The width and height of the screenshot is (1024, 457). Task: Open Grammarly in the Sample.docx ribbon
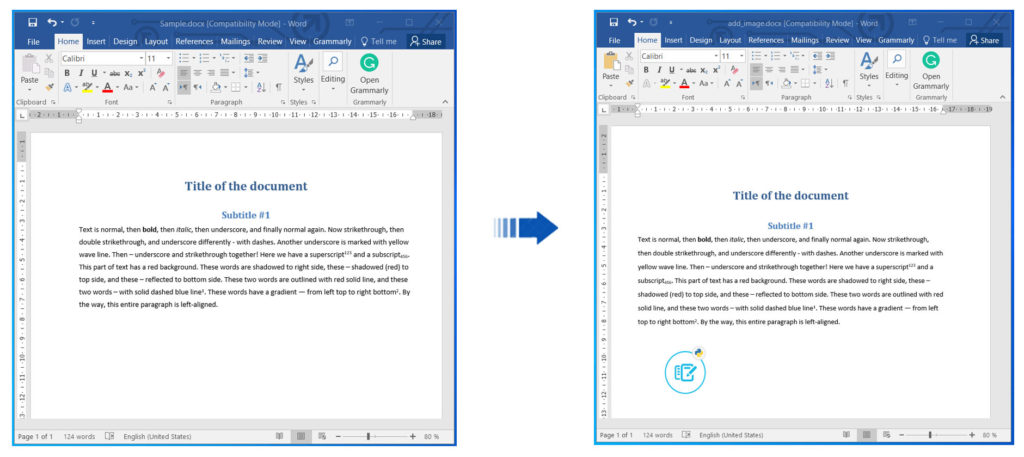pyautogui.click(x=369, y=71)
